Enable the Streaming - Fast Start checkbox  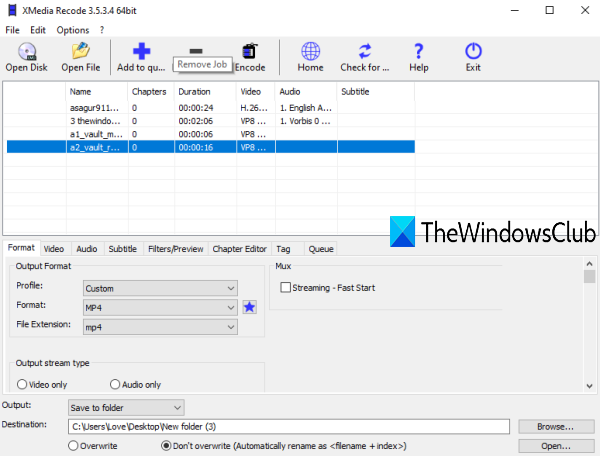point(285,287)
